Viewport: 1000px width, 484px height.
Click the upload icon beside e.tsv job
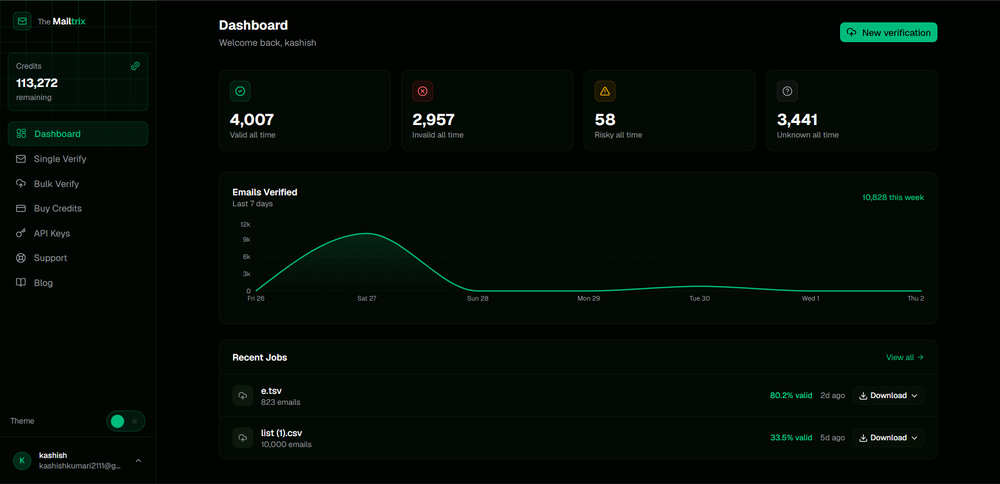(x=243, y=395)
